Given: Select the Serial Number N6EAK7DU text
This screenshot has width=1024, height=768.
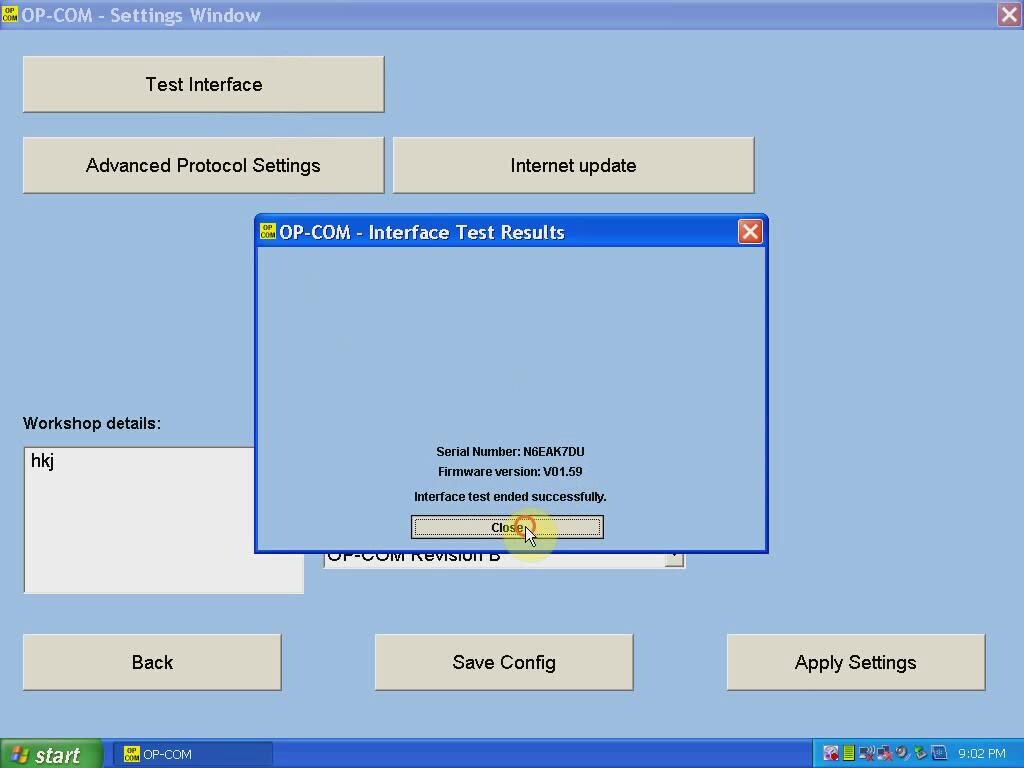Looking at the screenshot, I should (x=510, y=451).
